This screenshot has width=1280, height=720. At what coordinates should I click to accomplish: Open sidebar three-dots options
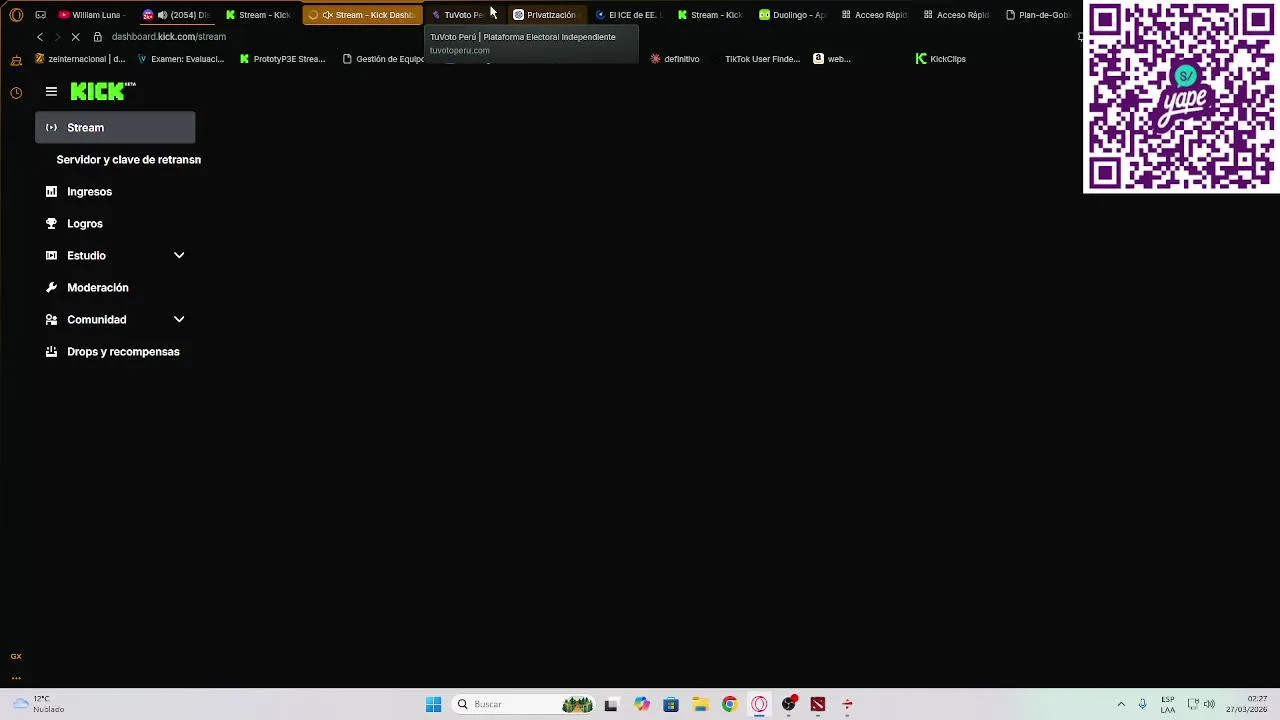tap(16, 678)
